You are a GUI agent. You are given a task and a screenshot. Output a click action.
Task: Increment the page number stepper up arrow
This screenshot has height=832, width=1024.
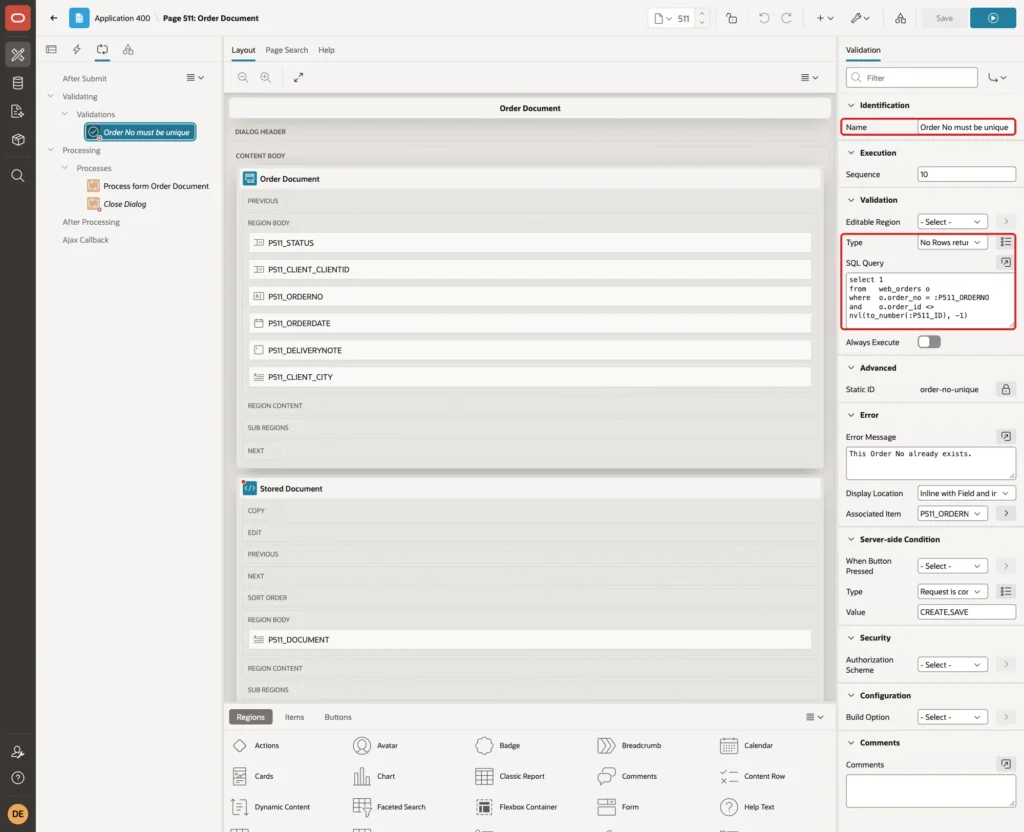(x=702, y=14)
